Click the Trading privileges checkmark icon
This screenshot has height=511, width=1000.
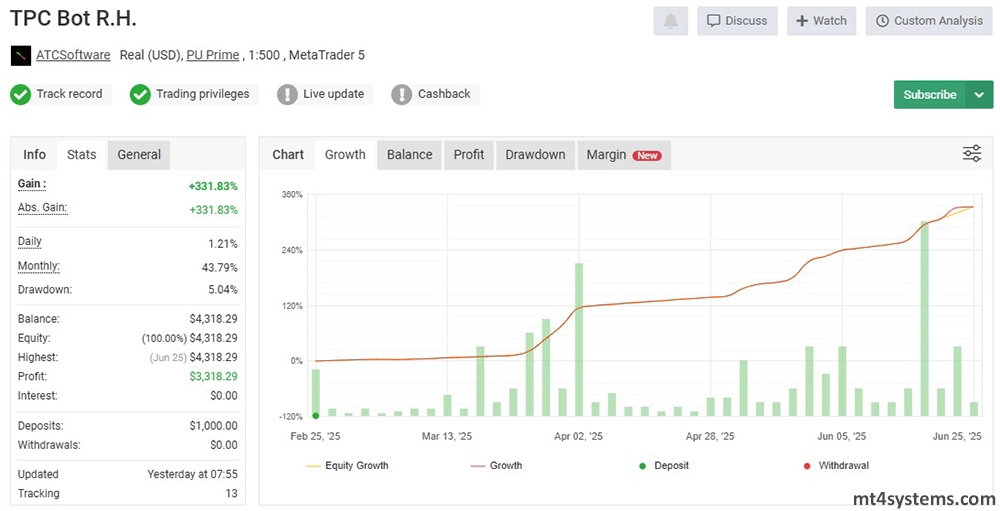pyautogui.click(x=140, y=94)
